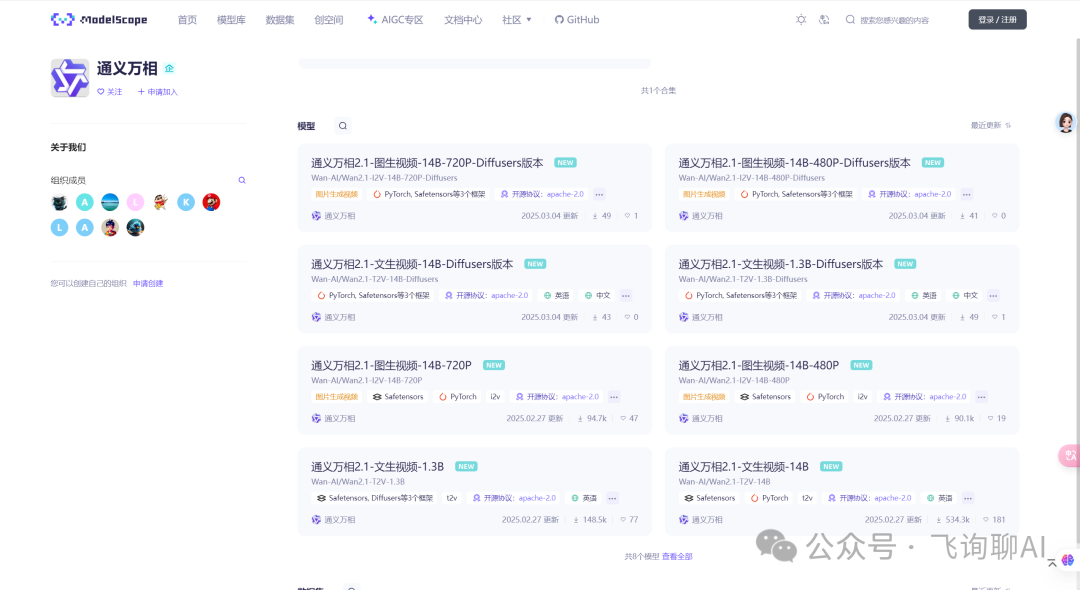Viewport: 1080px width, 590px height.
Task: Click 中文 language tag on 文生视频-14B-Diffusers card
Action: tap(598, 295)
